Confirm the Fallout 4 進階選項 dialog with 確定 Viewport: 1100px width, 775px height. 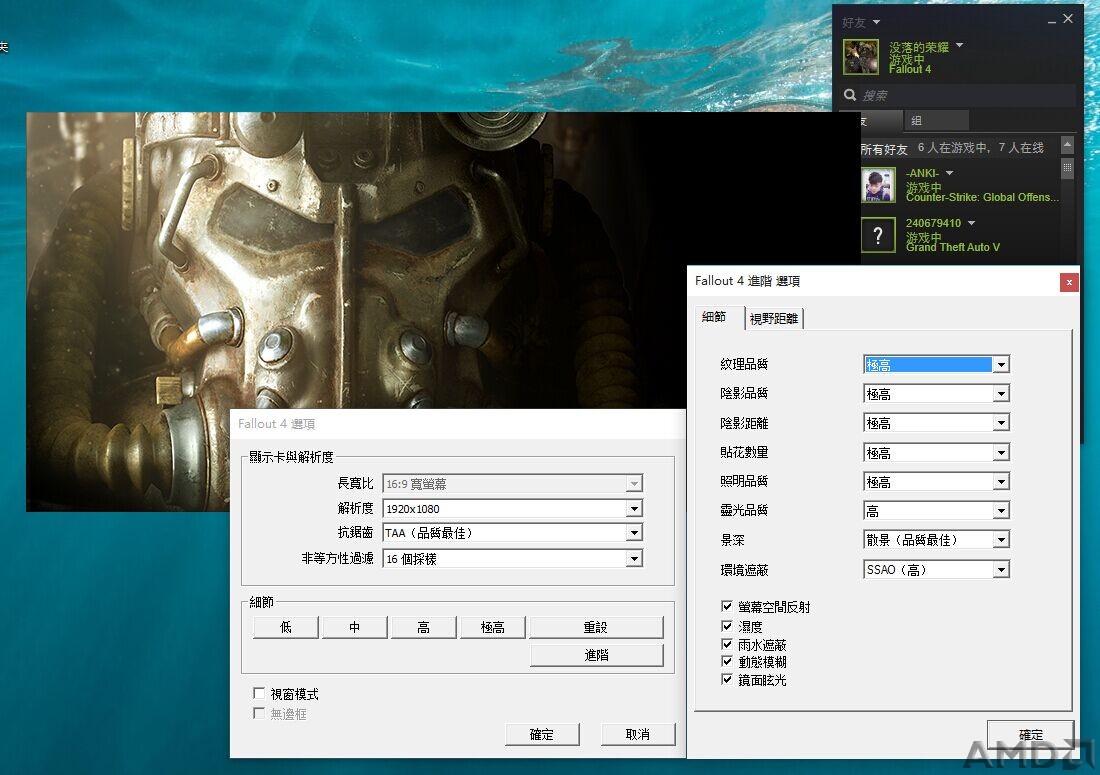click(x=1031, y=734)
